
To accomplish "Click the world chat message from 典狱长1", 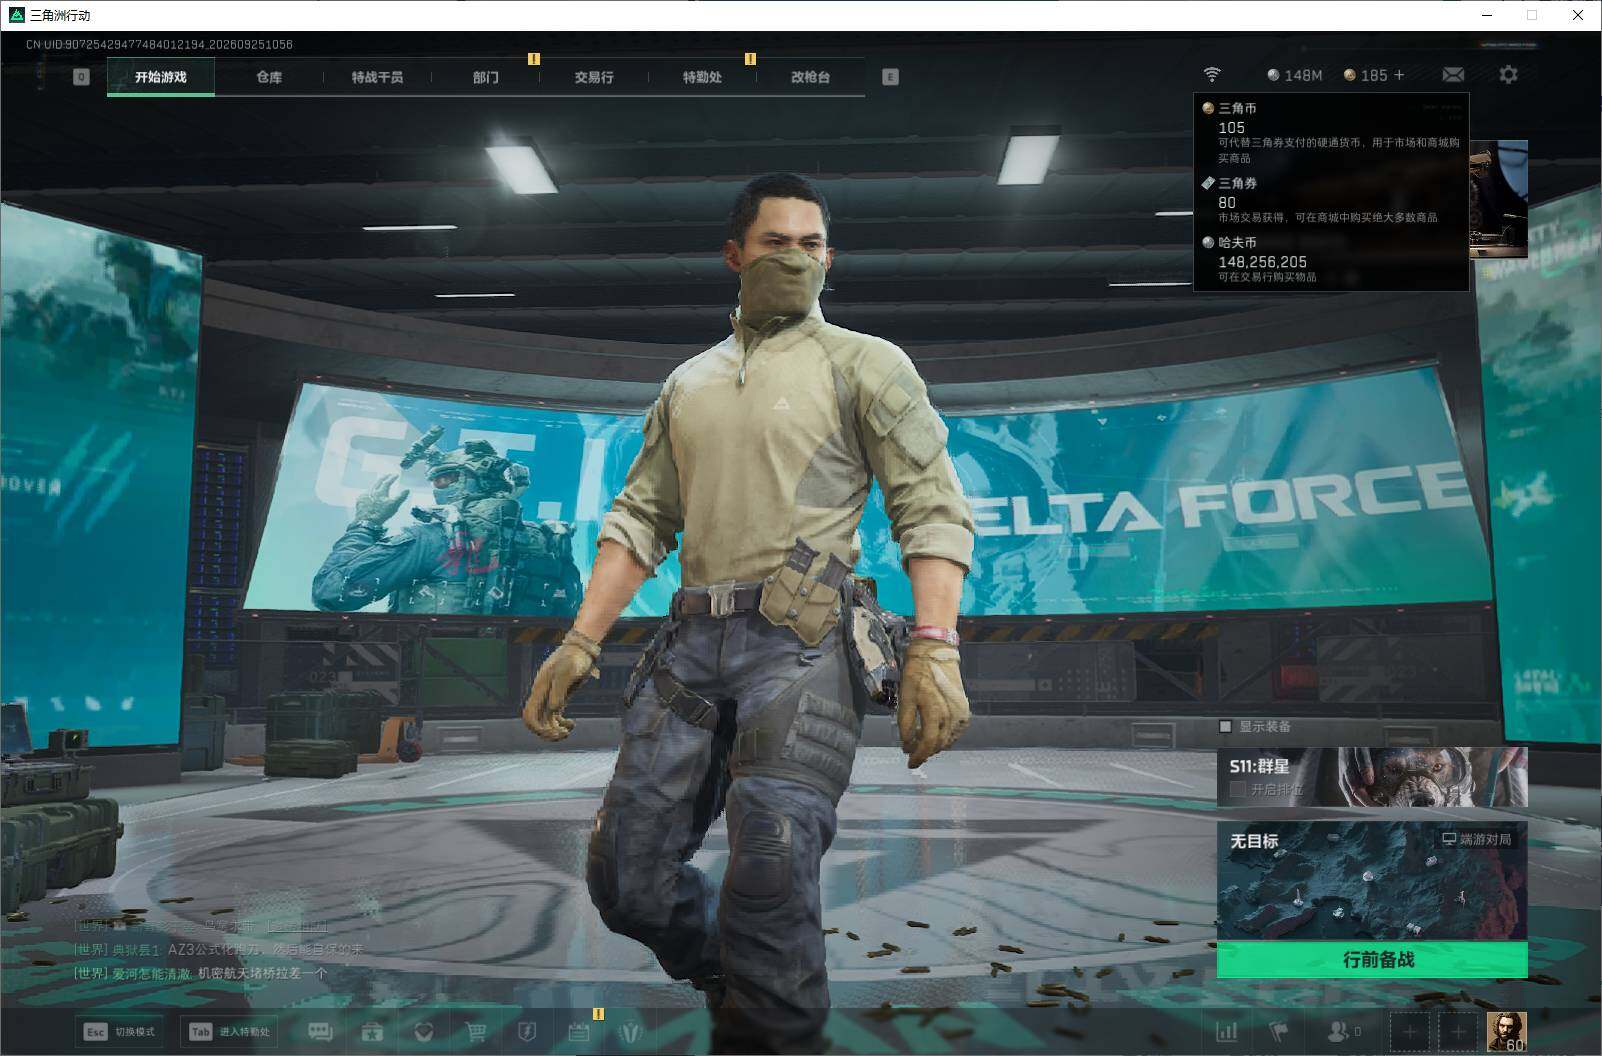I will tap(219, 949).
